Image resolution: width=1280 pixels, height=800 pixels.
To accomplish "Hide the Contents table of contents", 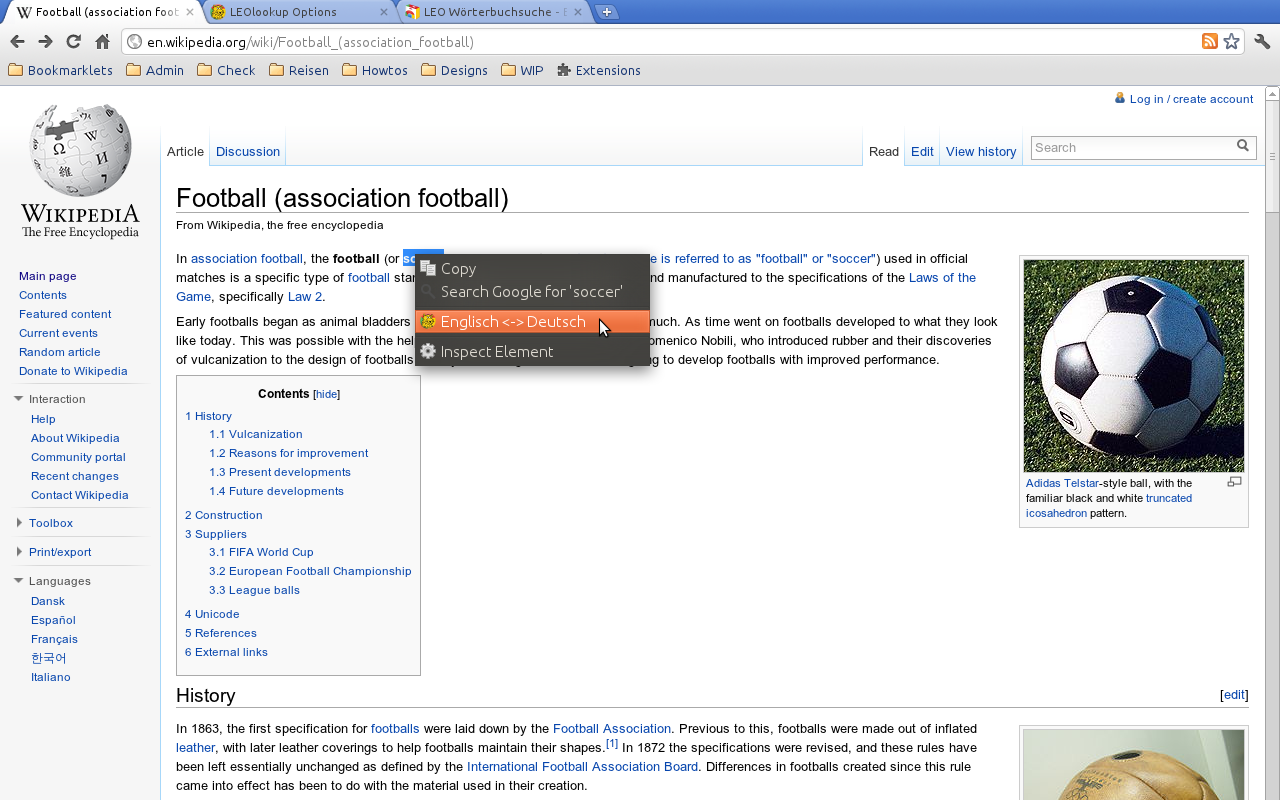I will tap(327, 395).
